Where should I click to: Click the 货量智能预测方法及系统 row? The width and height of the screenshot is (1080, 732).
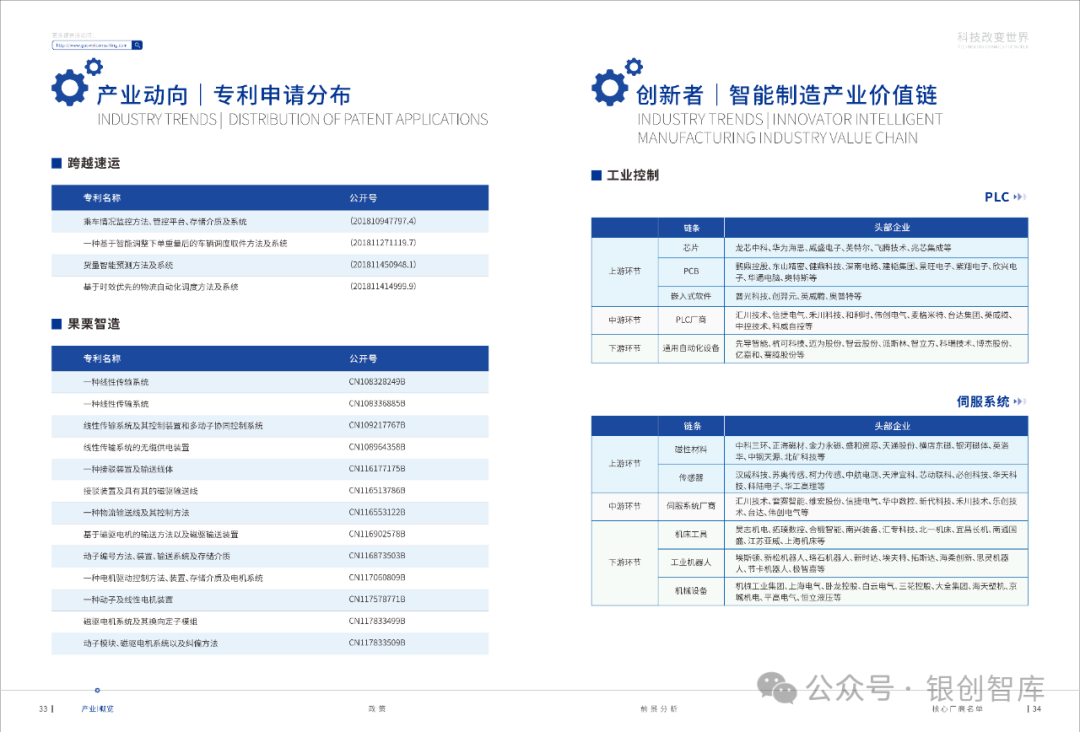tap(270, 264)
